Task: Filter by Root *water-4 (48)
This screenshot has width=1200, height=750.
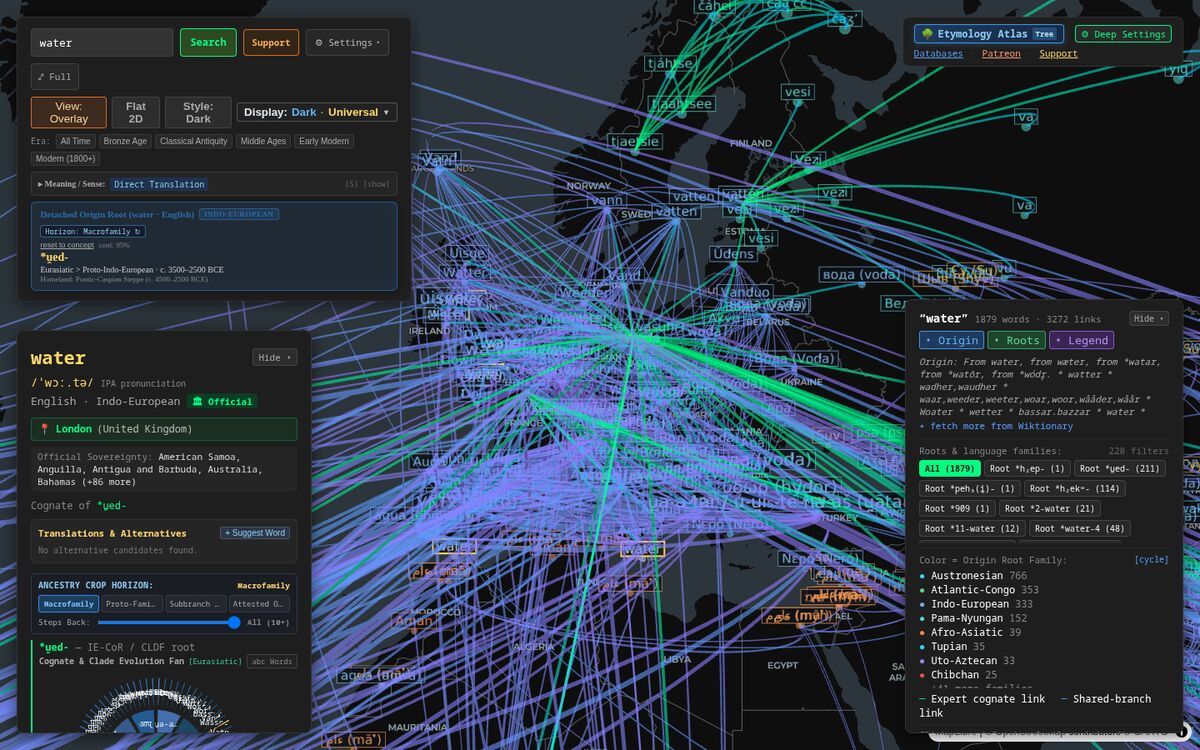Action: (x=1080, y=528)
